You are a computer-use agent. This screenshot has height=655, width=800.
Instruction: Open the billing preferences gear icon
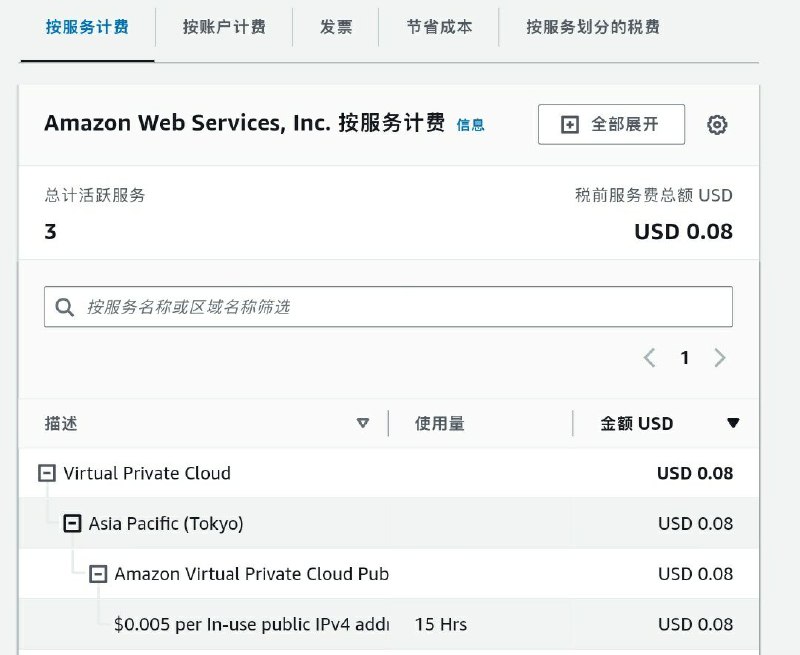(x=717, y=125)
